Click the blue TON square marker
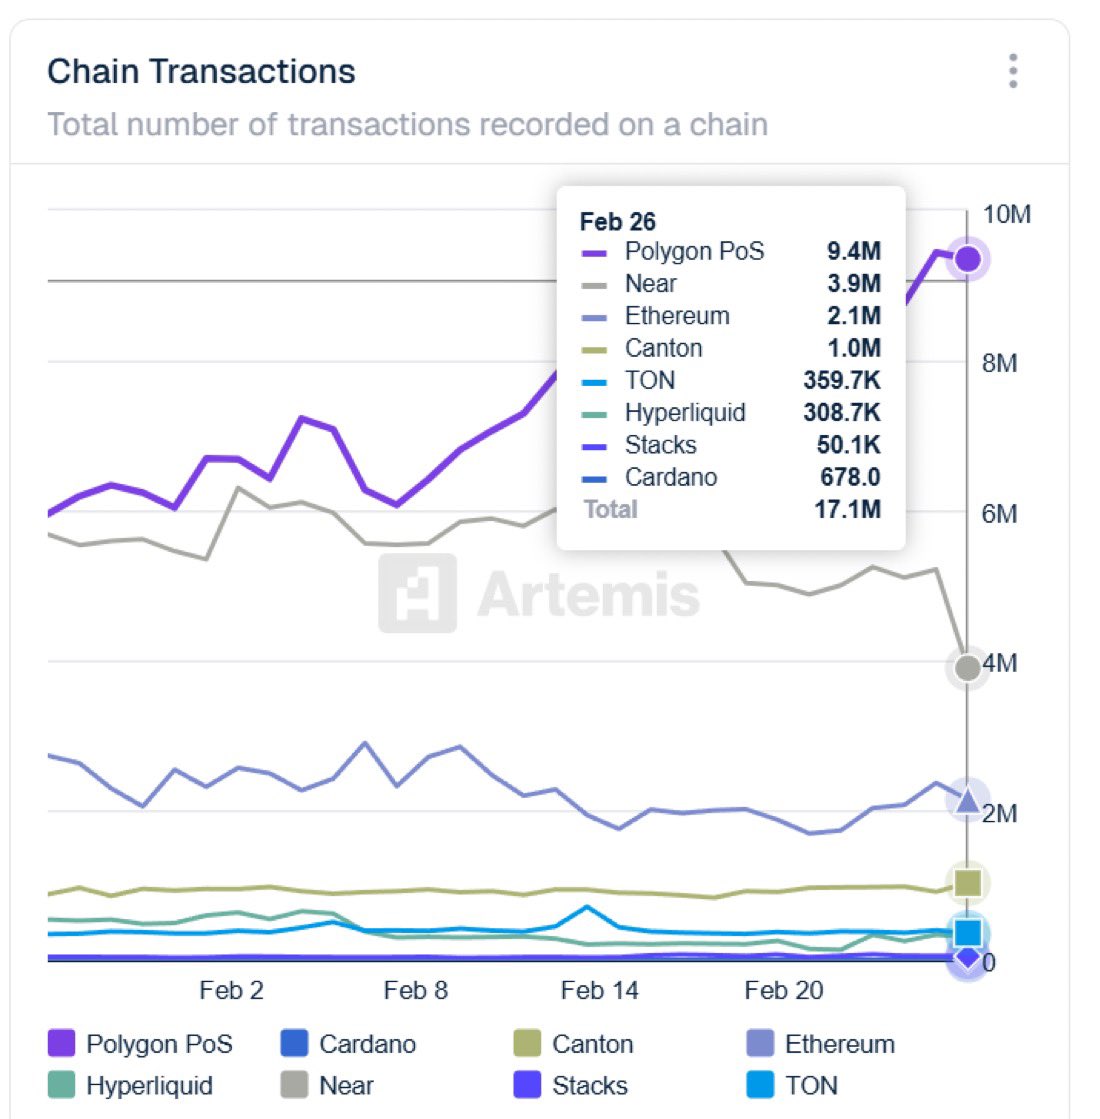 (x=967, y=933)
